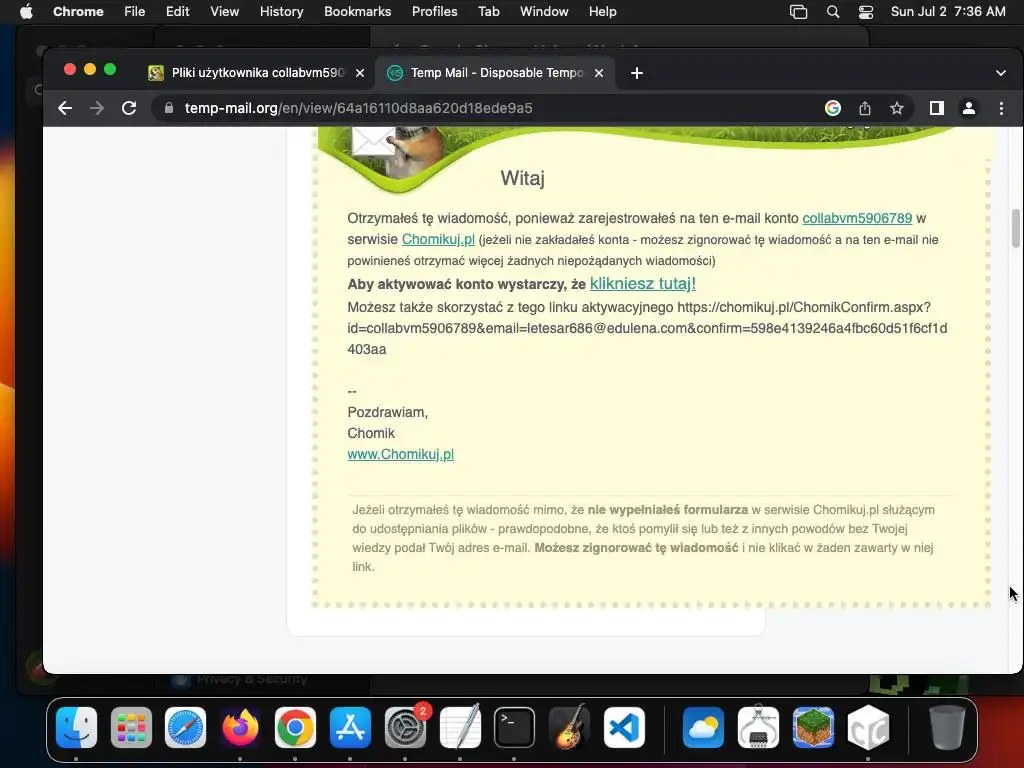Click the browser forward arrow
The height and width of the screenshot is (768, 1024).
coord(97,108)
